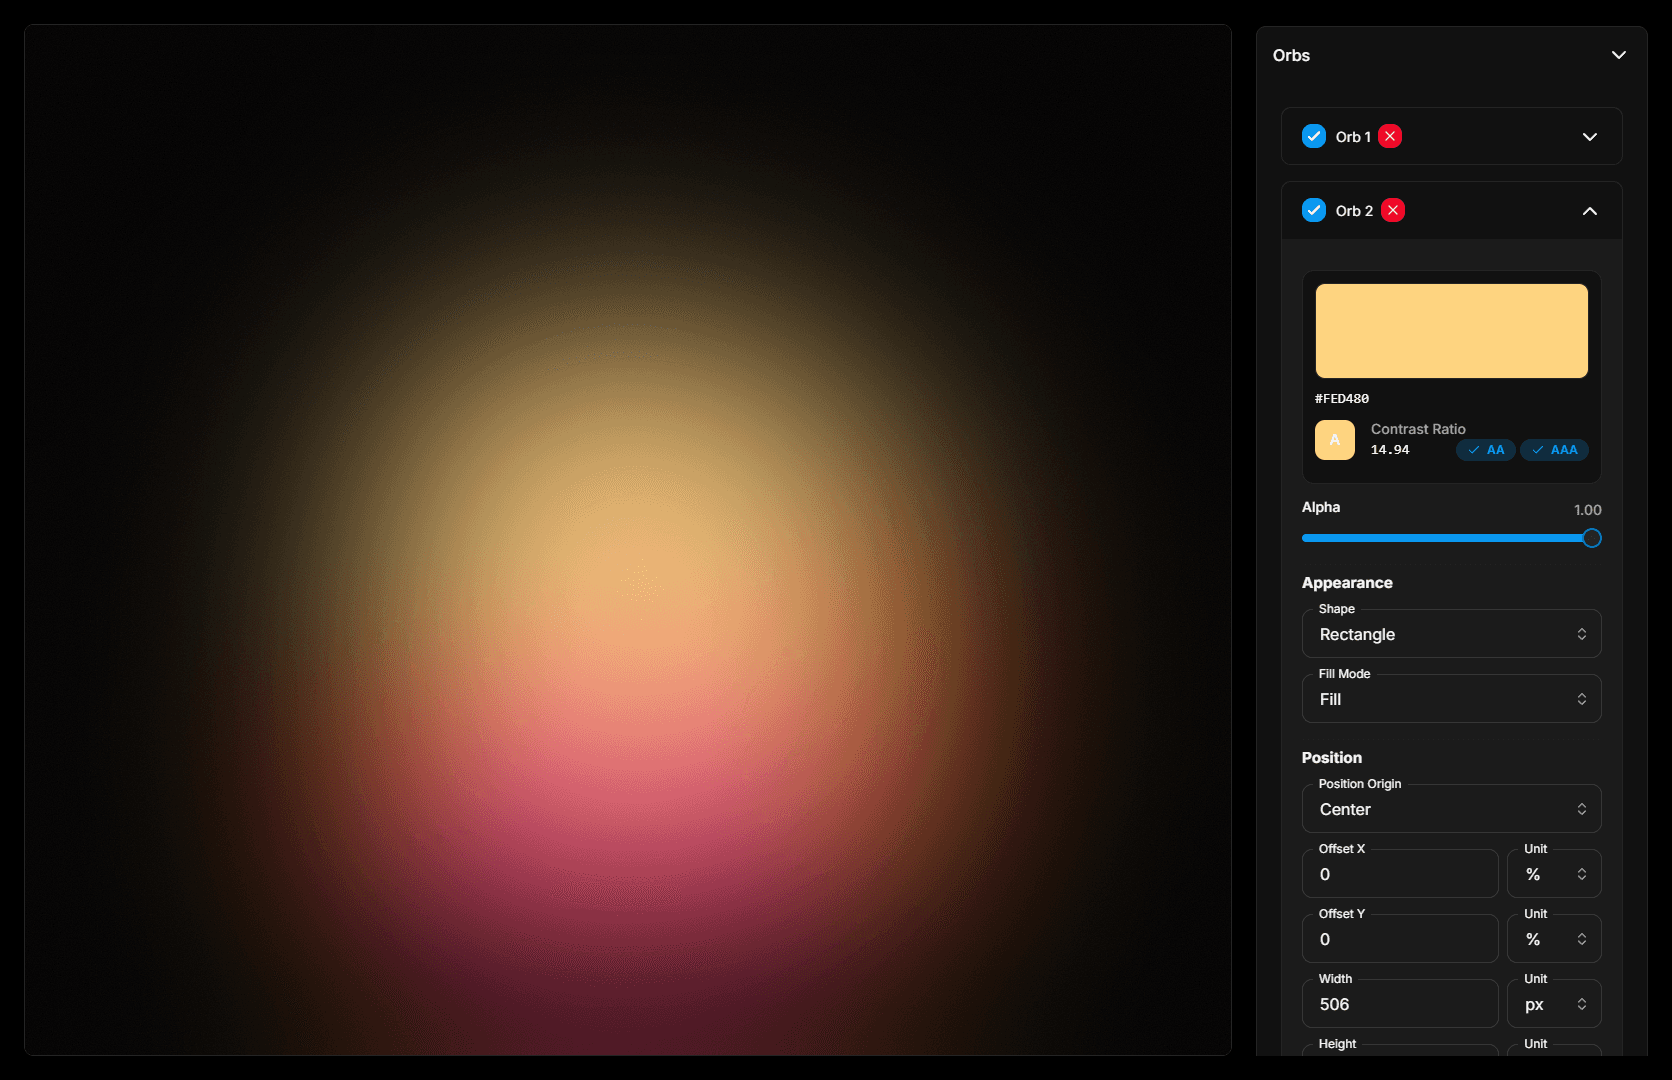Click the Width input field showing 506
The image size is (1672, 1080).
(1400, 1004)
